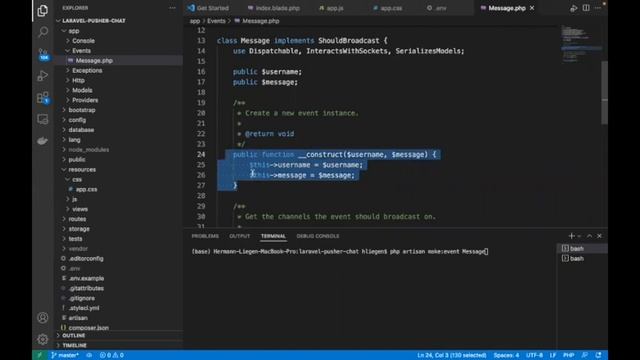Image resolution: width=640 pixels, height=360 pixels.
Task: Open the DEBUG CONSOLE panel tab
Action: coord(318,236)
